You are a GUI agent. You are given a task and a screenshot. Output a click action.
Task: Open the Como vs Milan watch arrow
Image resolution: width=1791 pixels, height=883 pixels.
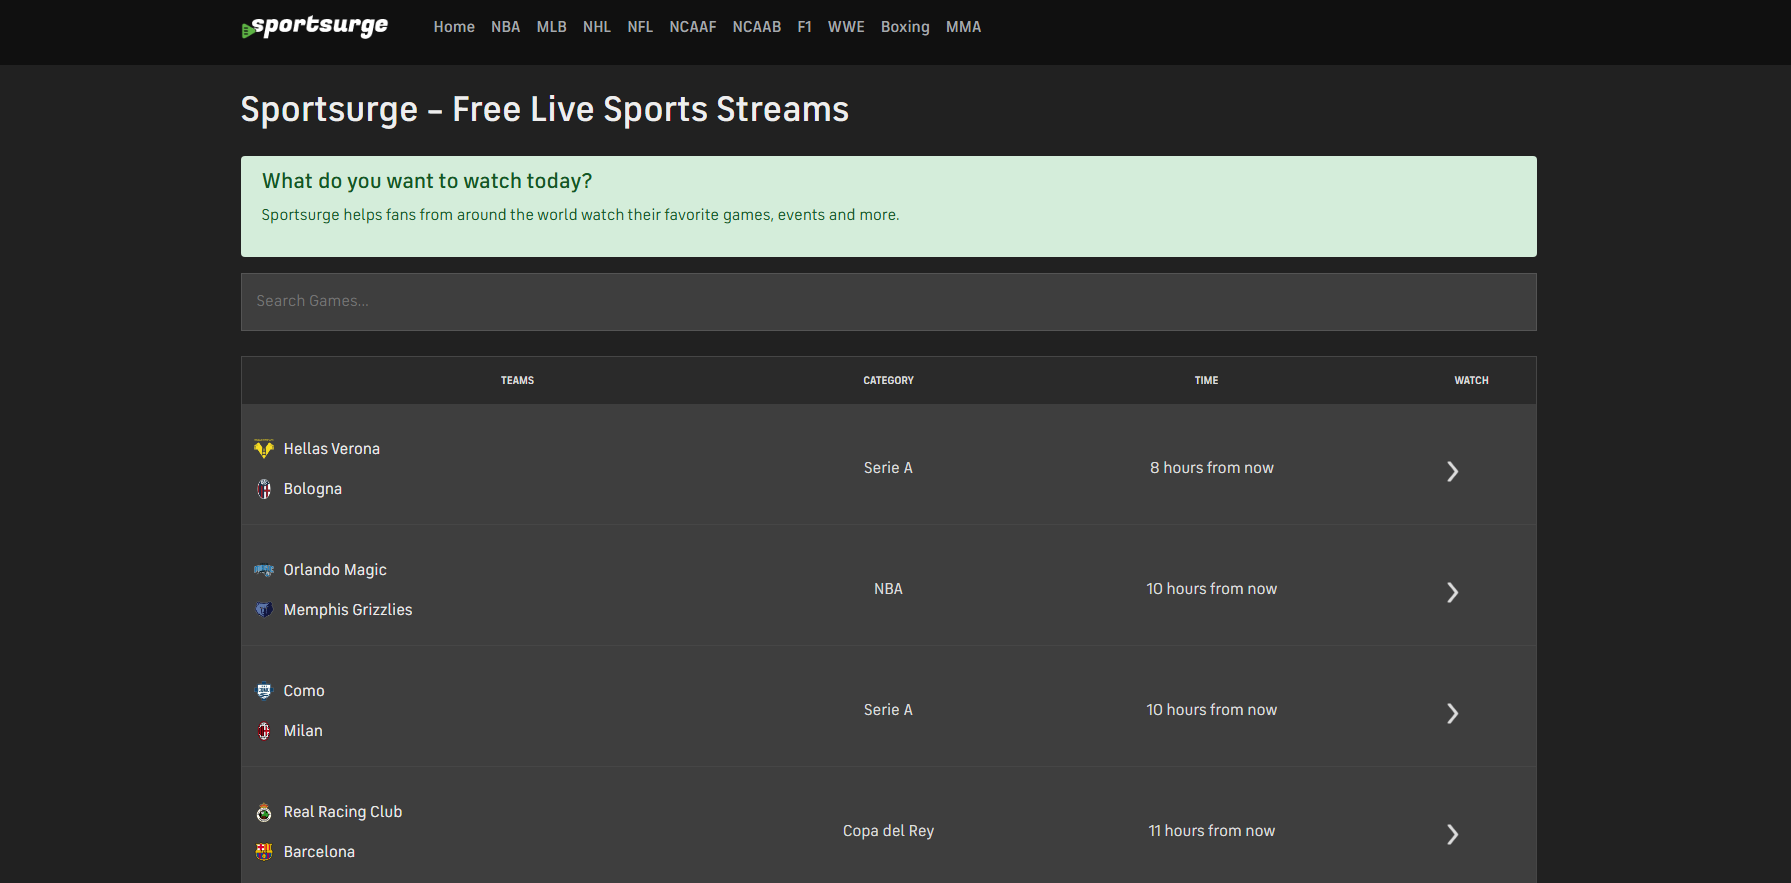1453,713
